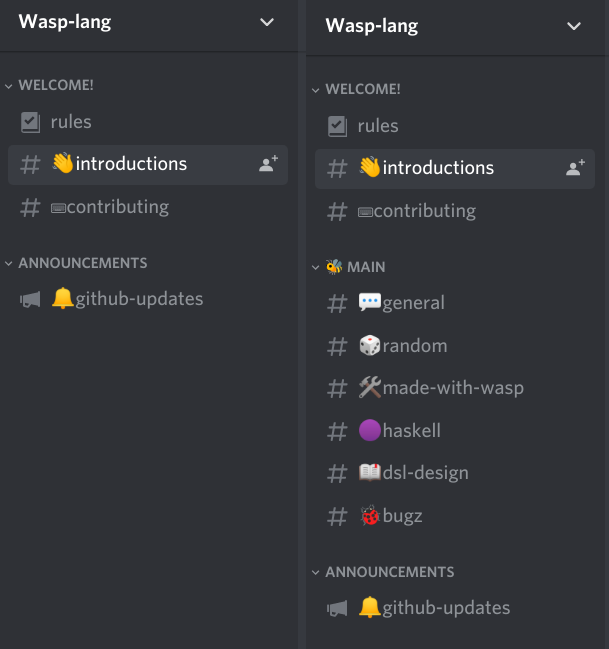This screenshot has width=609, height=649.
Task: Click megaphone icon beside left panel's github-updates
Action: coord(30,299)
